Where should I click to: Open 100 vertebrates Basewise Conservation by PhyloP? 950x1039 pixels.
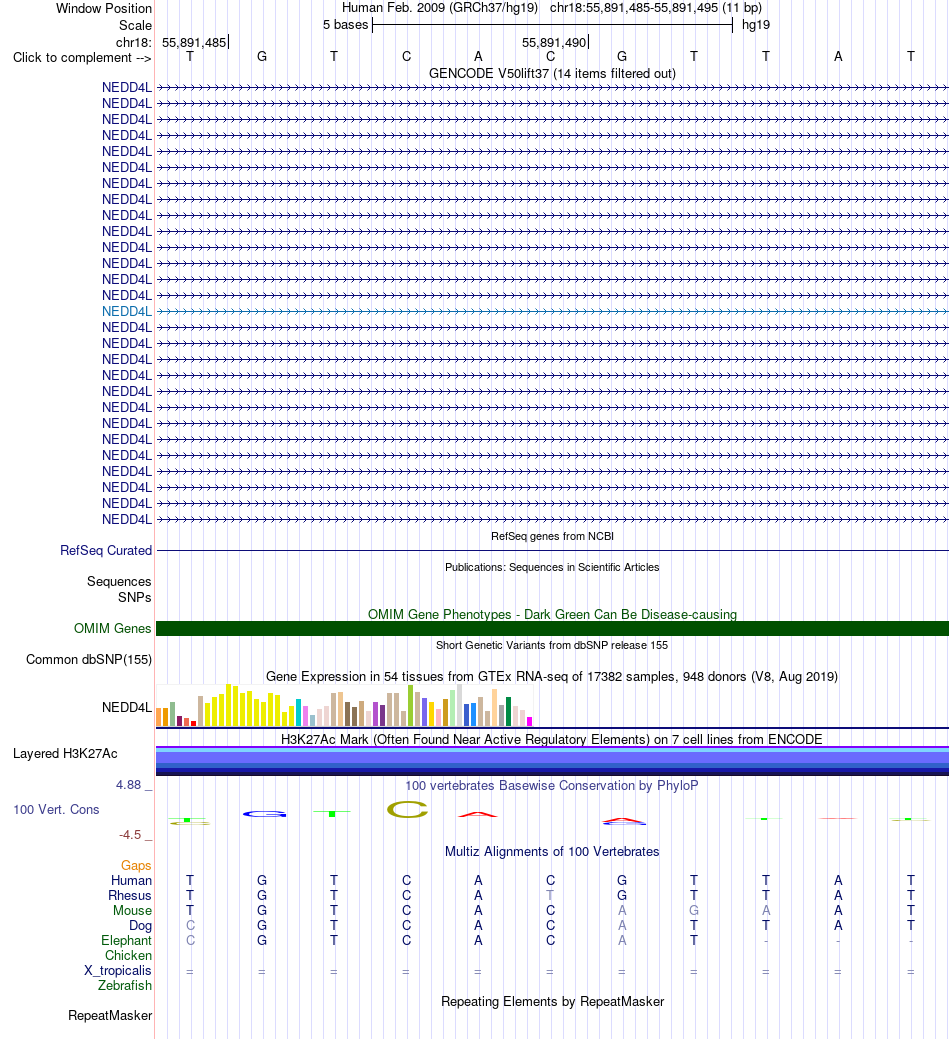(x=552, y=786)
